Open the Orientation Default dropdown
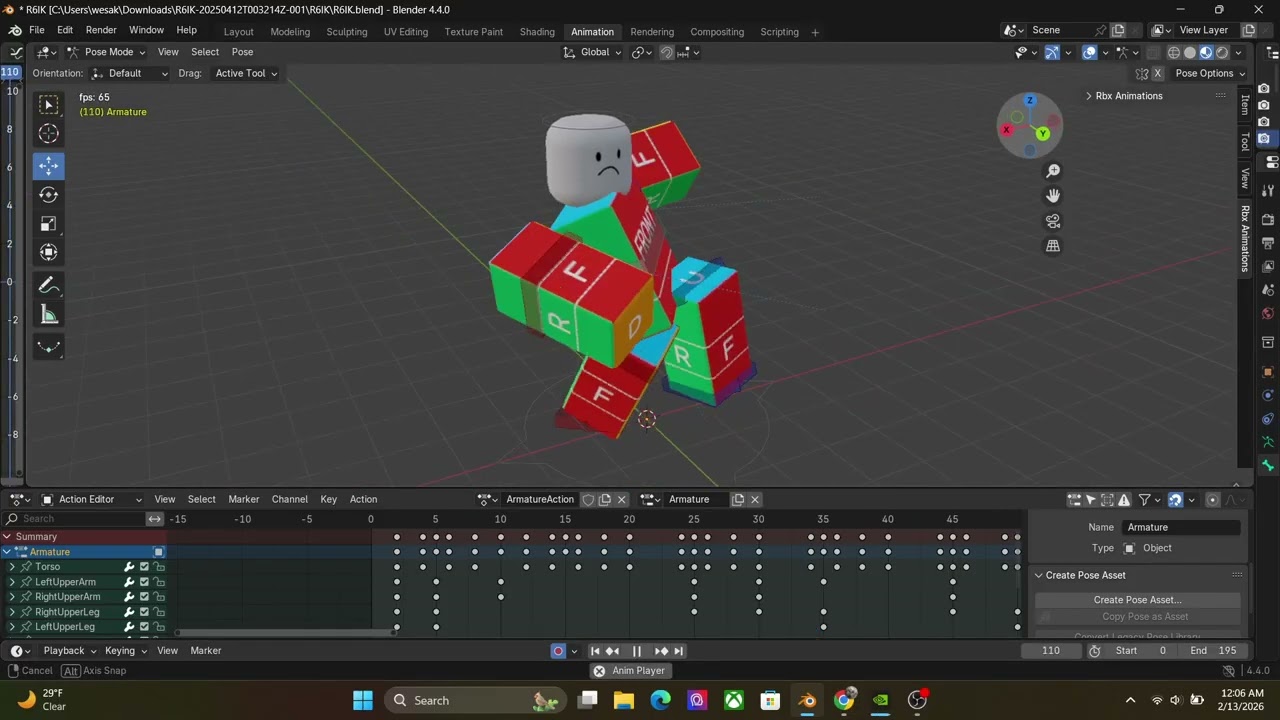Image resolution: width=1280 pixels, height=720 pixels. [x=130, y=73]
